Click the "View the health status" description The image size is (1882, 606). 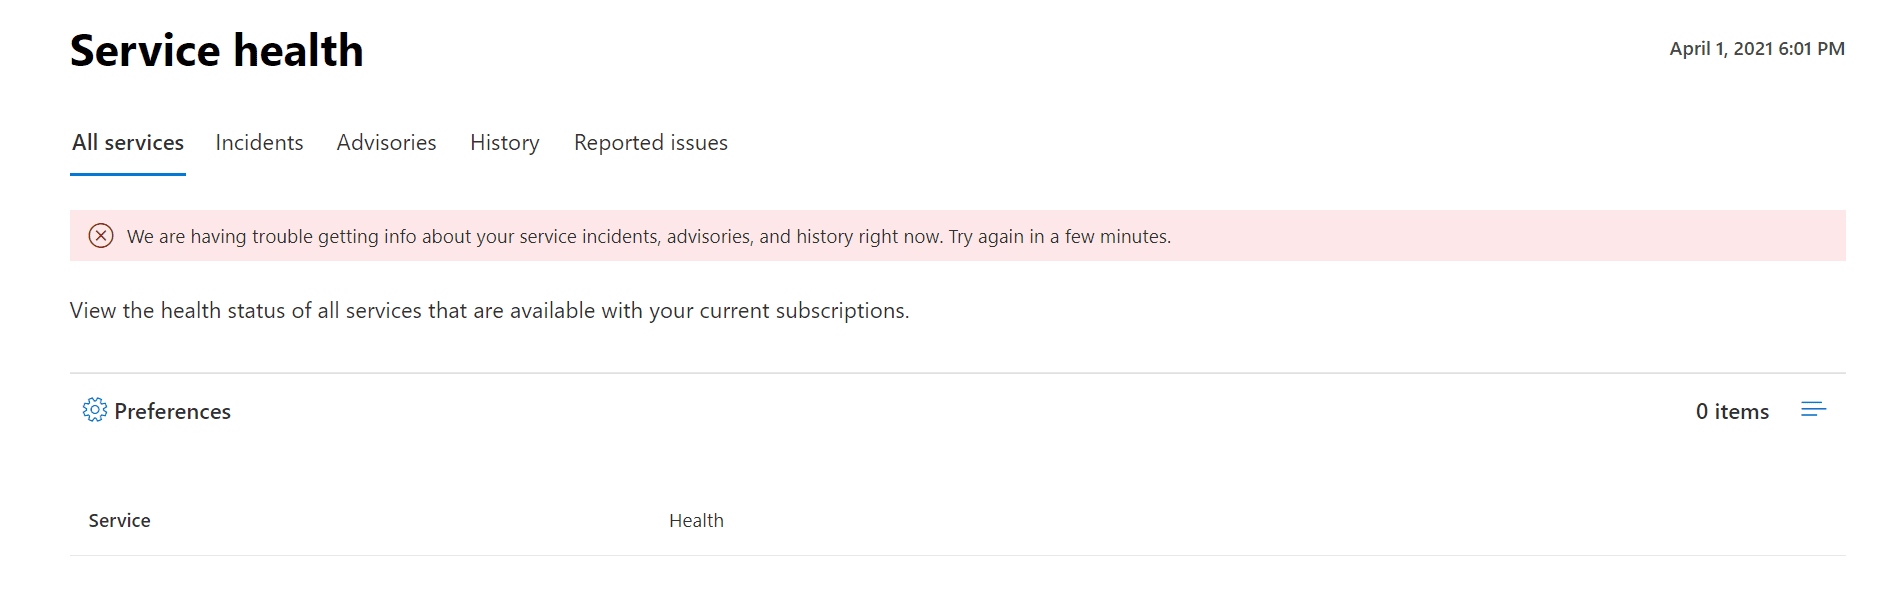point(490,311)
